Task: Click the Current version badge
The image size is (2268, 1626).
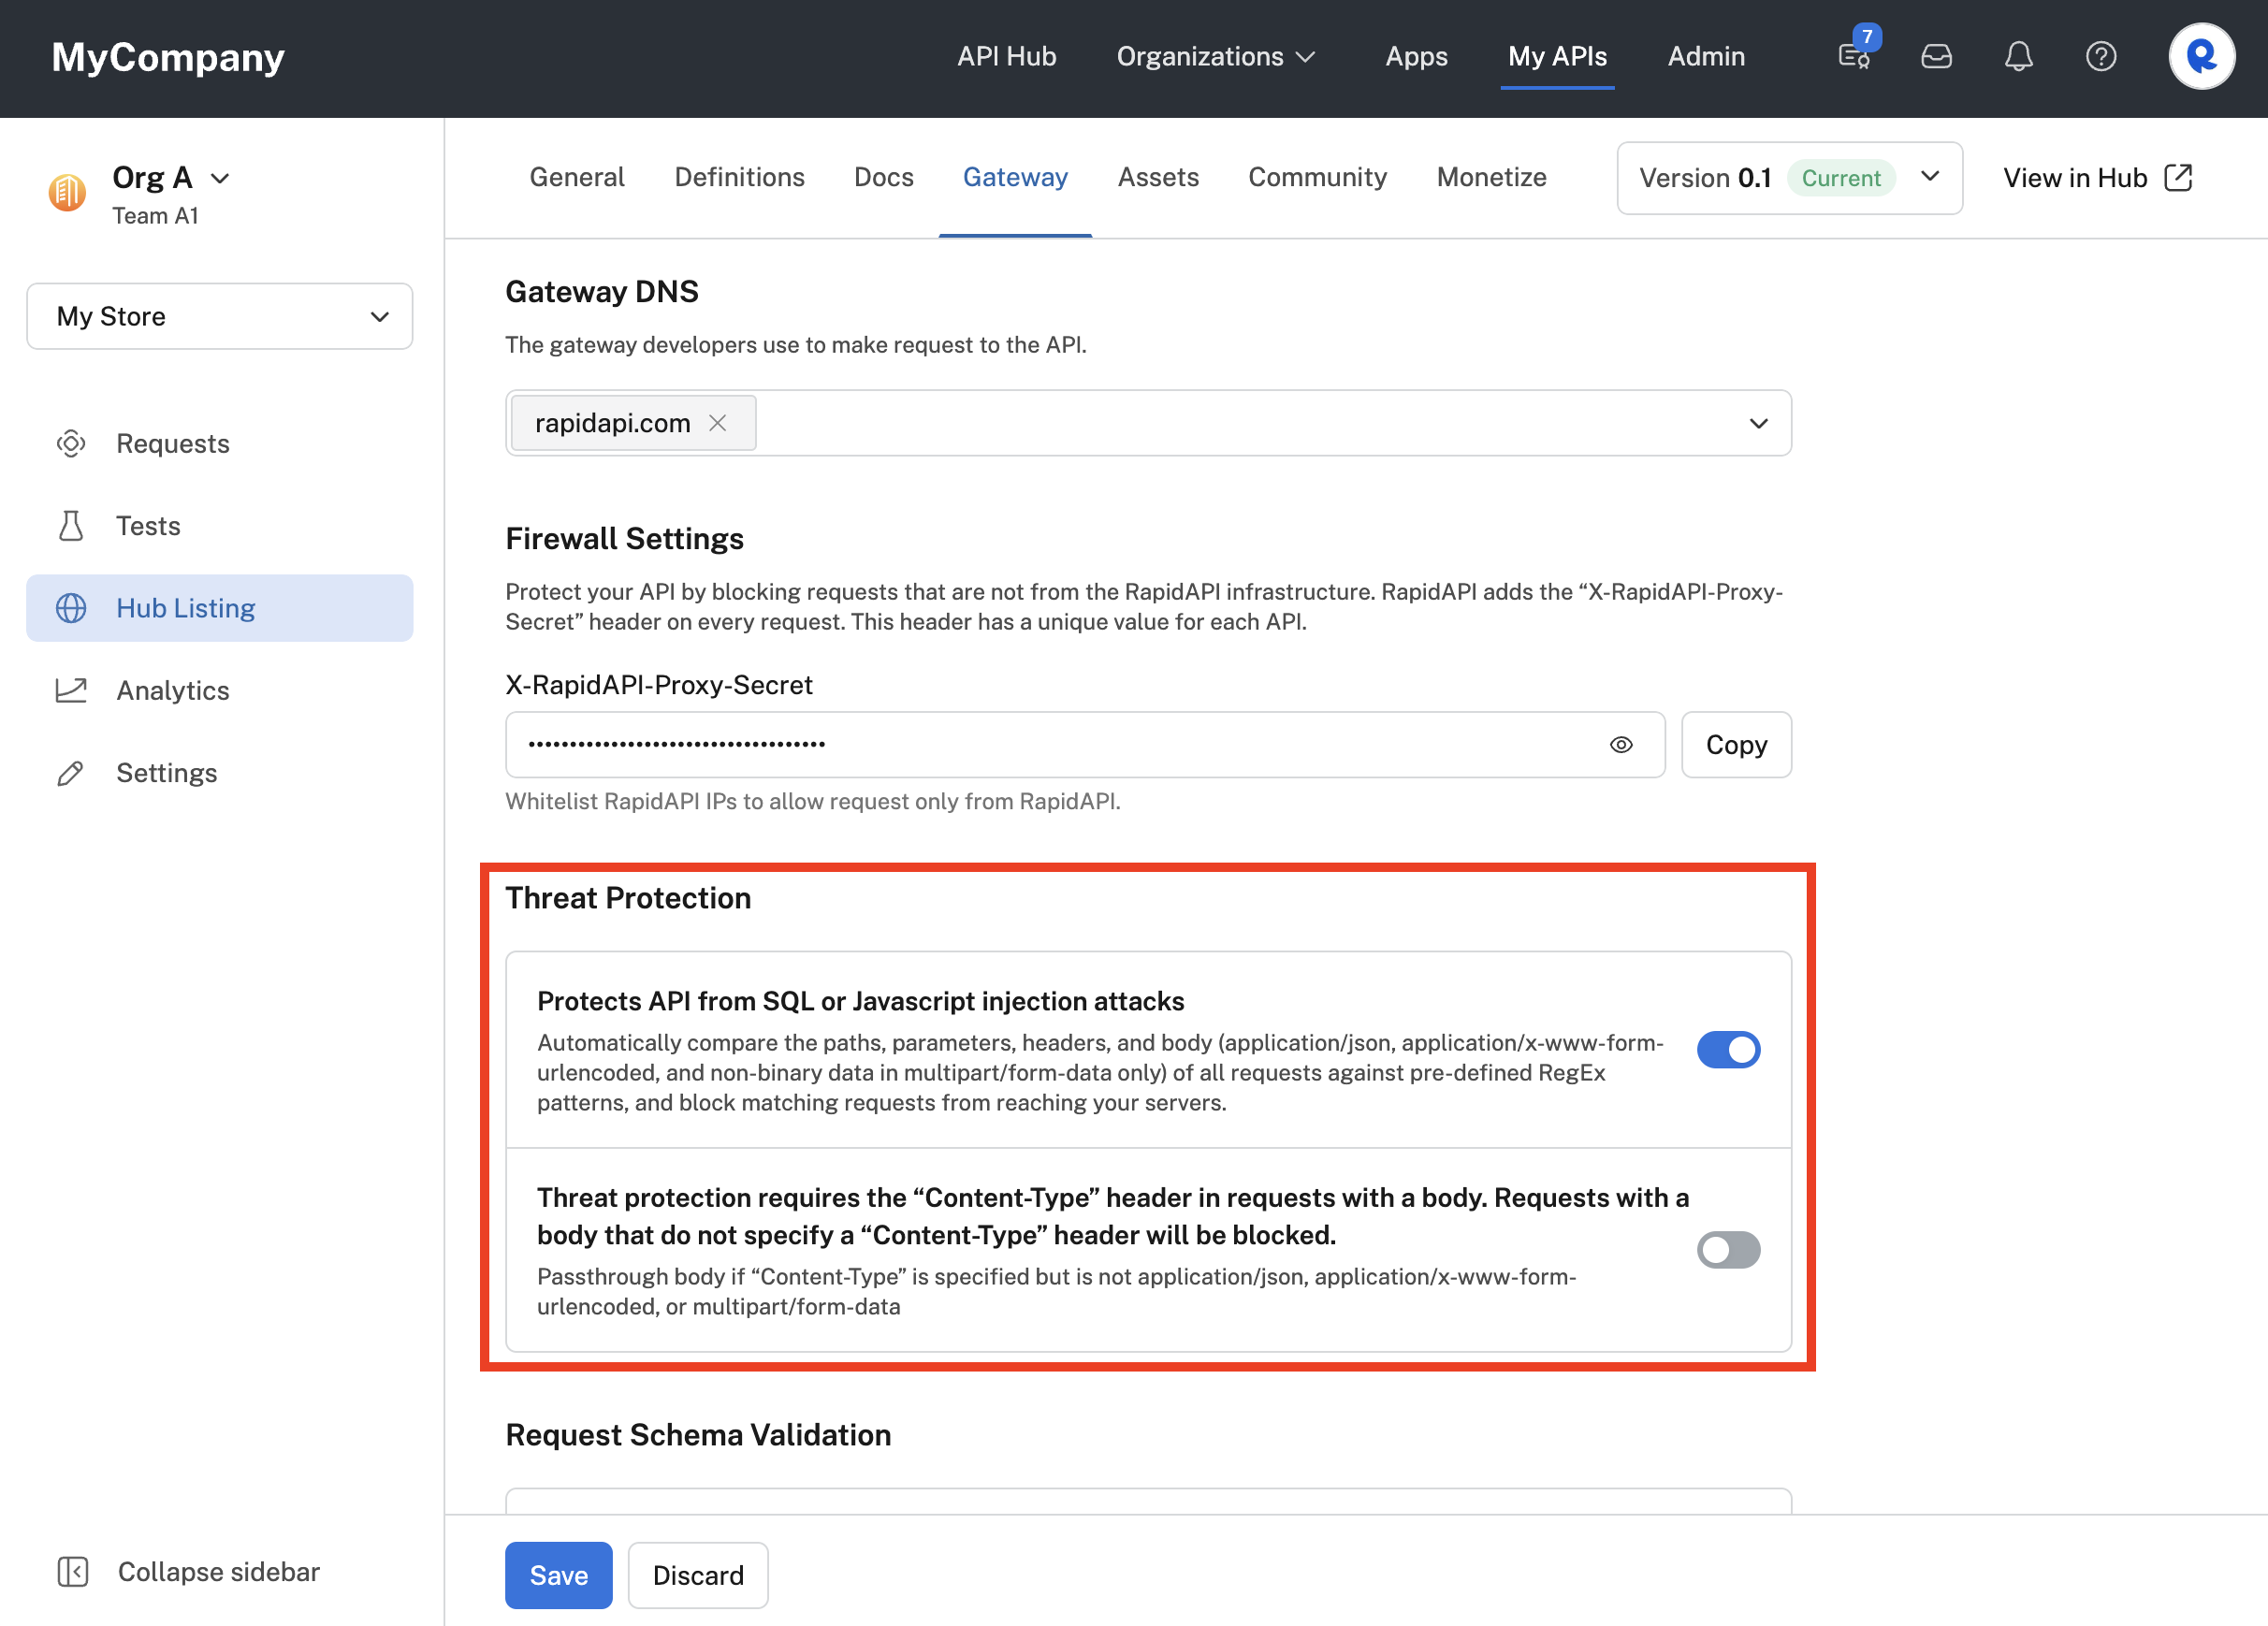Action: (1841, 178)
